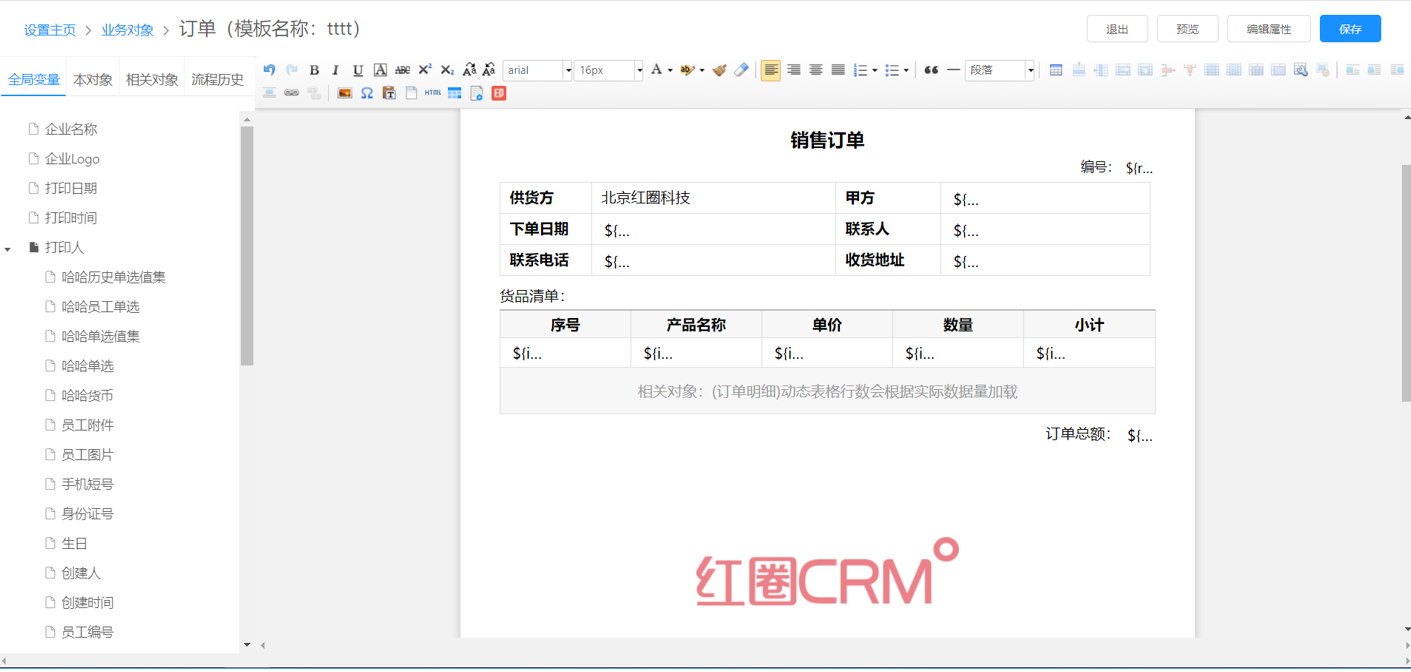Toggle underline formatting
The image size is (1411, 672).
[358, 70]
